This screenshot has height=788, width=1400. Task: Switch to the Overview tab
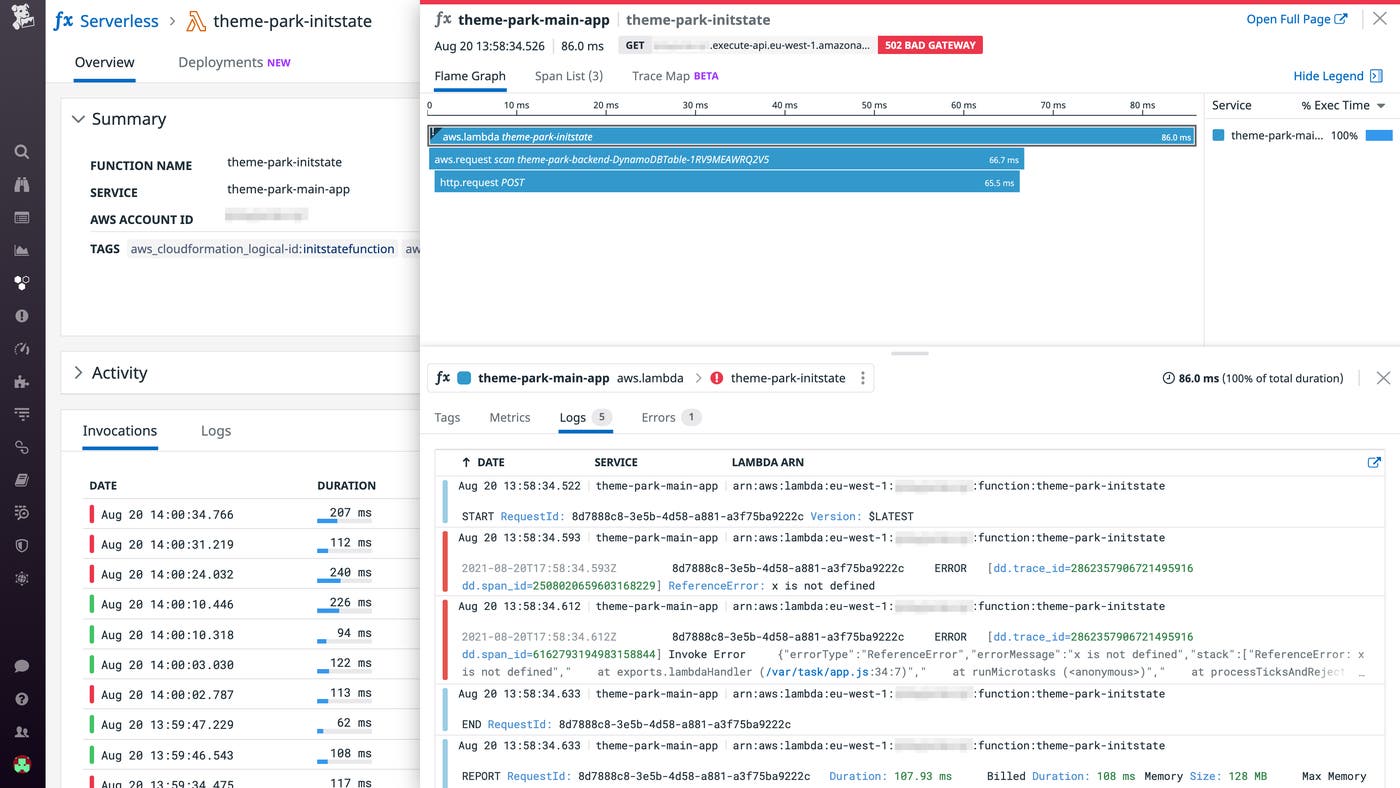point(104,62)
